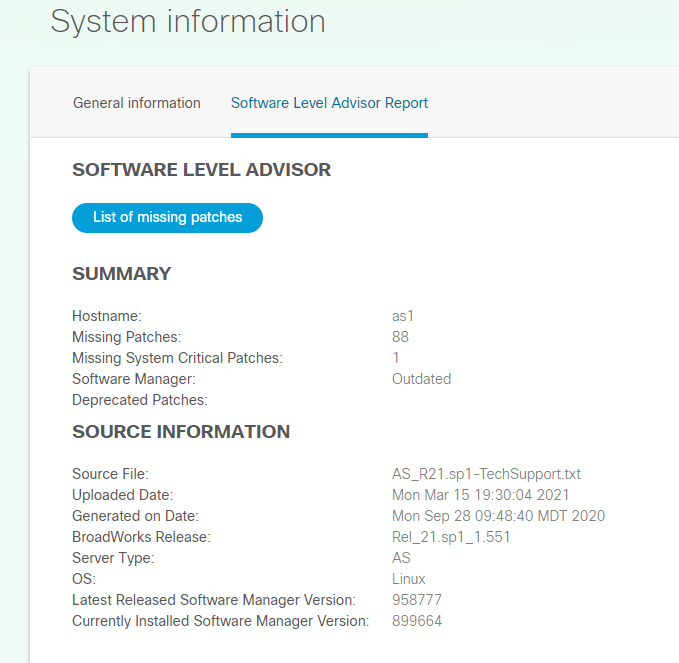Click the Generated on Date value
The image size is (679, 663).
tap(498, 516)
